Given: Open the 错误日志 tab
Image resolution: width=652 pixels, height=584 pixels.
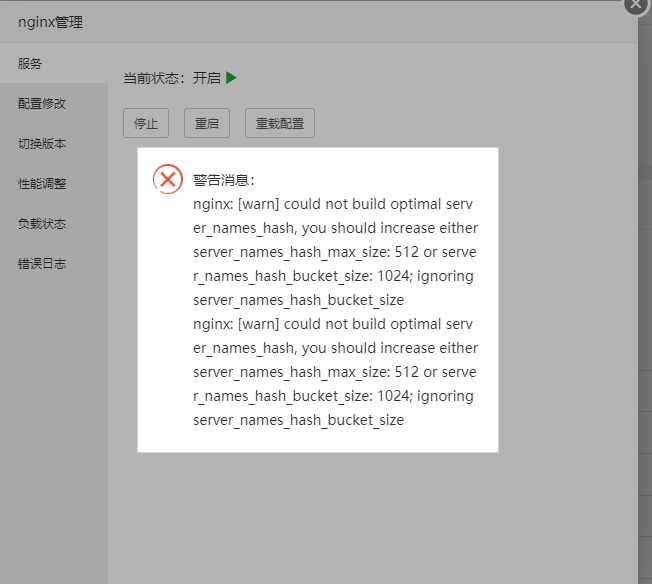Looking at the screenshot, I should pyautogui.click(x=54, y=263).
